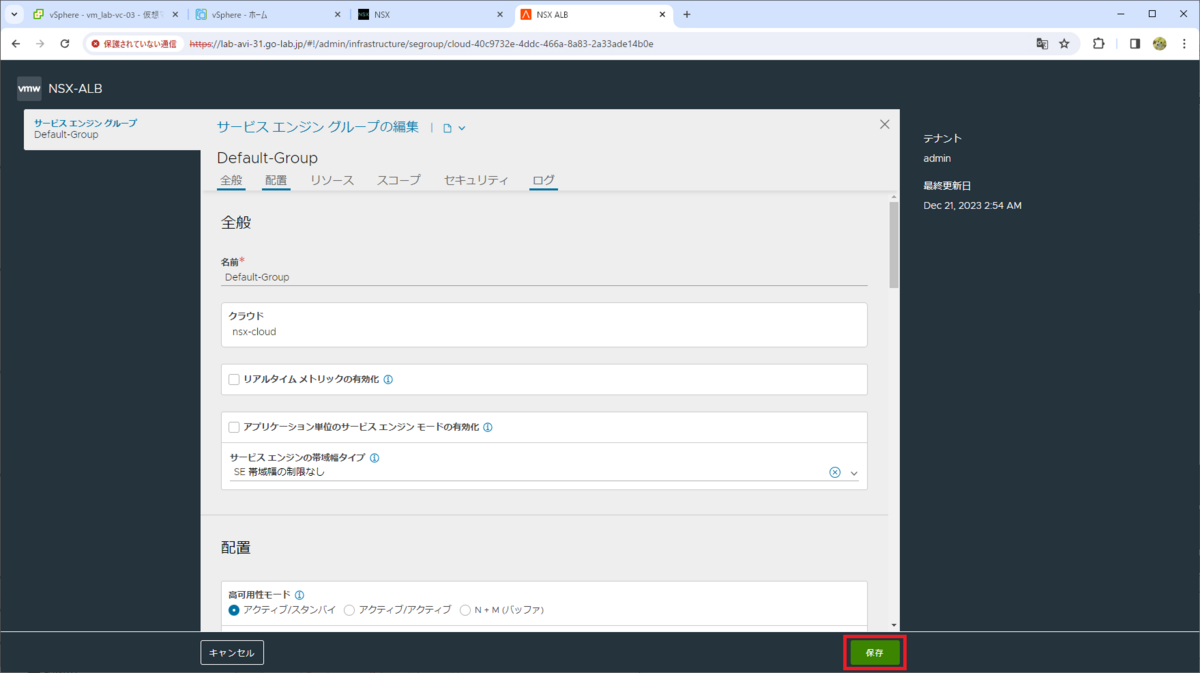Open a new browser tab
Screen dimensions: 1200x673
687,15
